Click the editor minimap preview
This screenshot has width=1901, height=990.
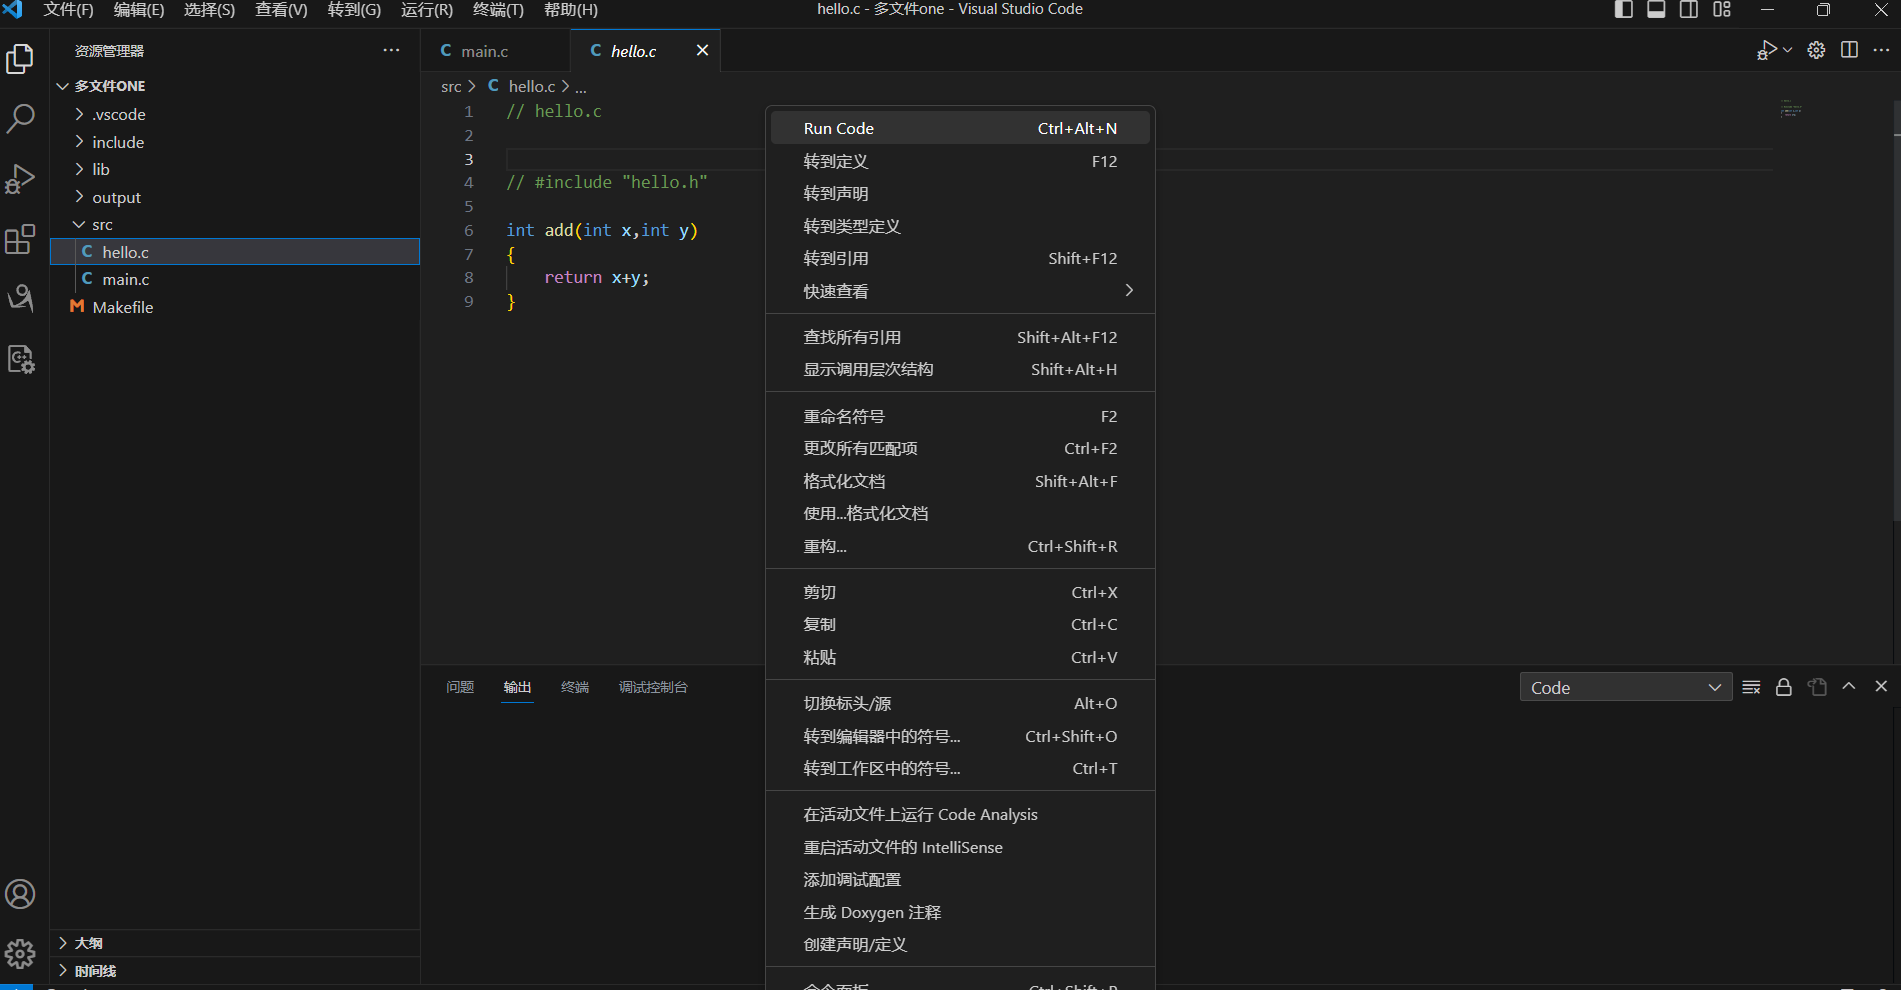pos(1790,109)
